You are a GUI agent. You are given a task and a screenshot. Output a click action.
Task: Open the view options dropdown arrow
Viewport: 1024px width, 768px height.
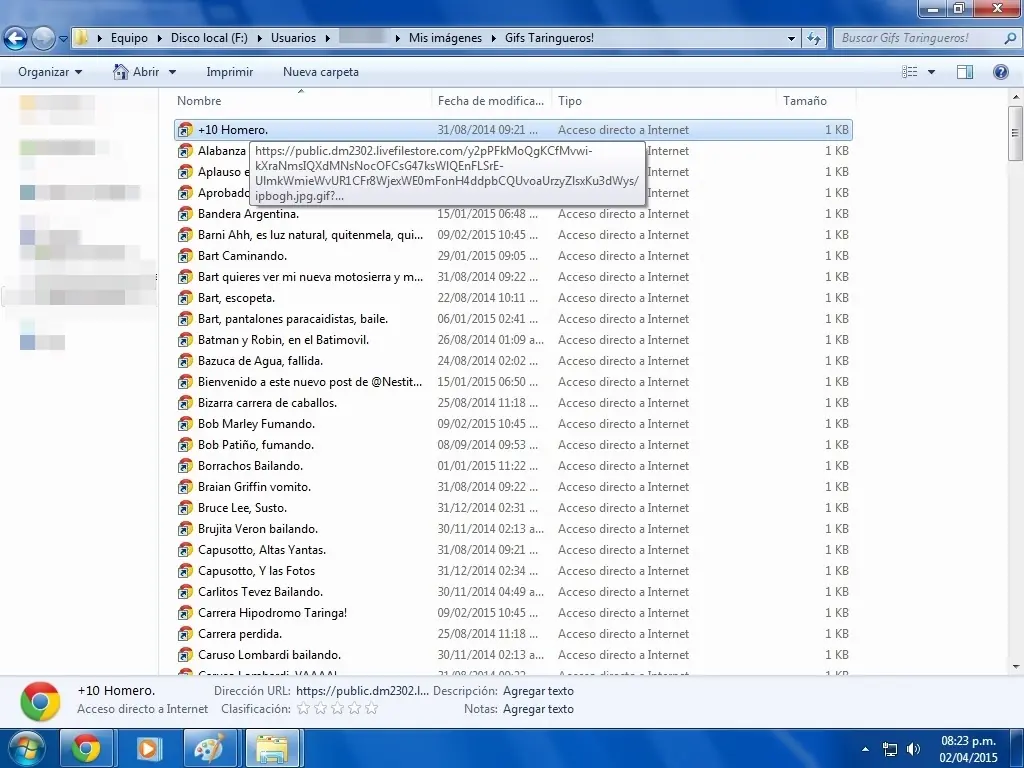coord(931,72)
